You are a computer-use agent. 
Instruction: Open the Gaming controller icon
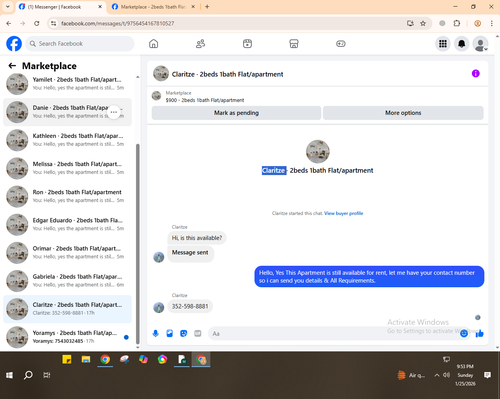click(x=341, y=44)
